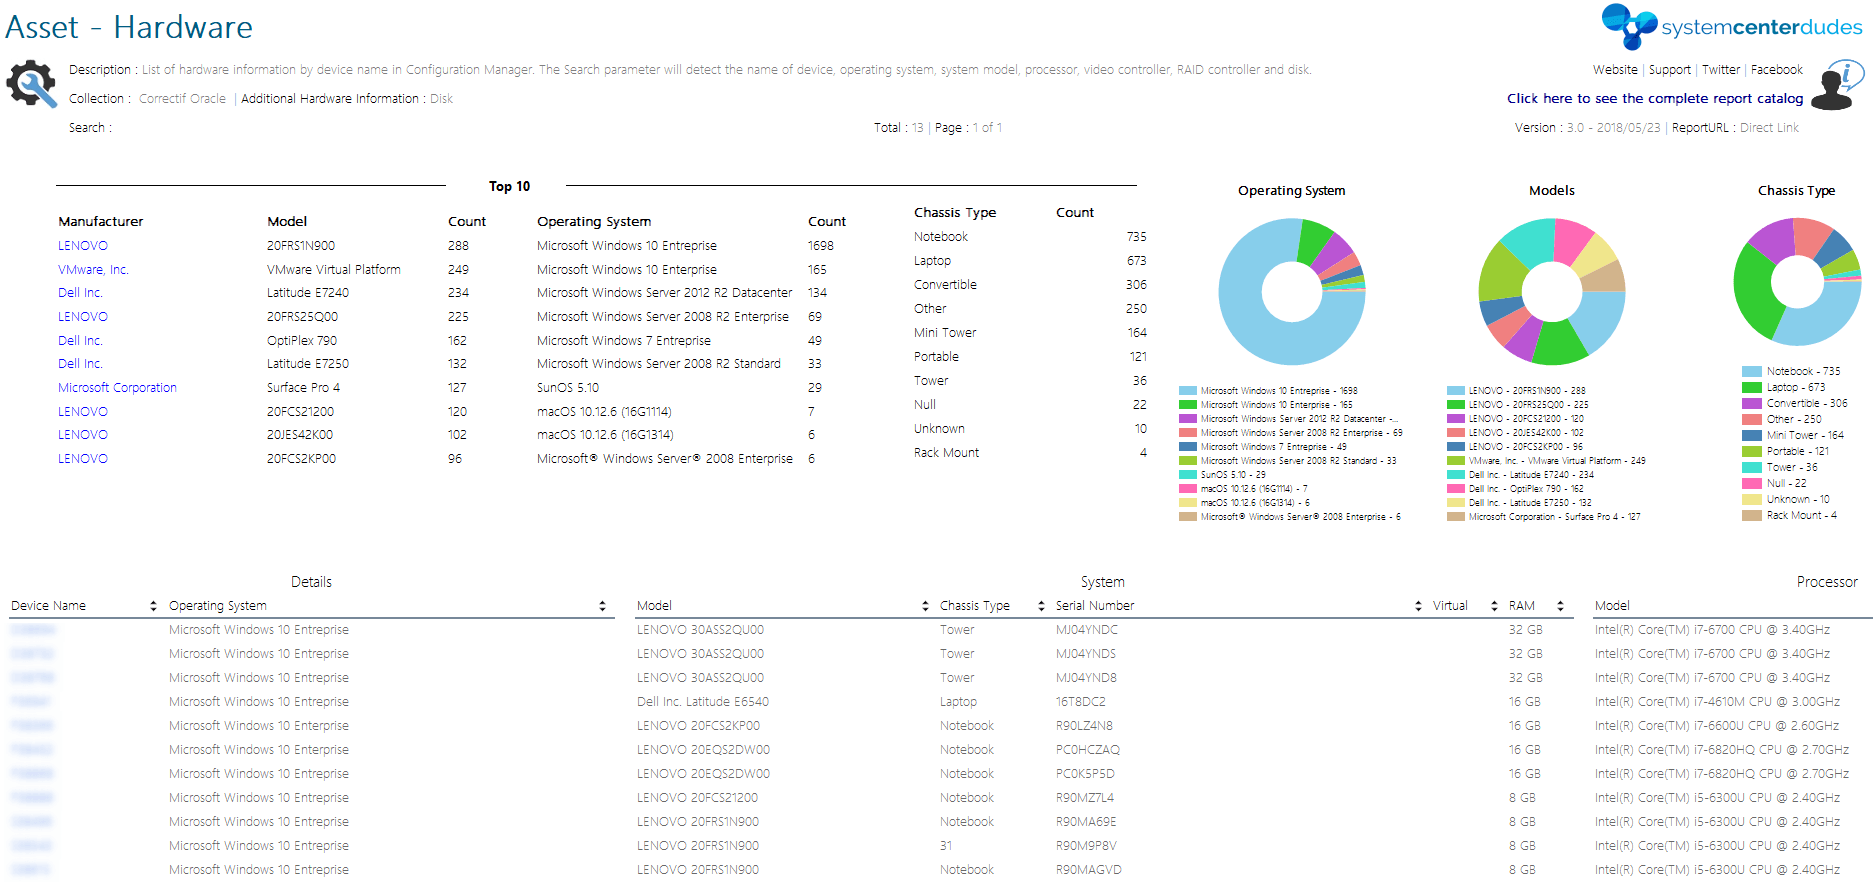Click the gear and wrench report icon
Screen dimensions: 1873x882
coord(32,84)
